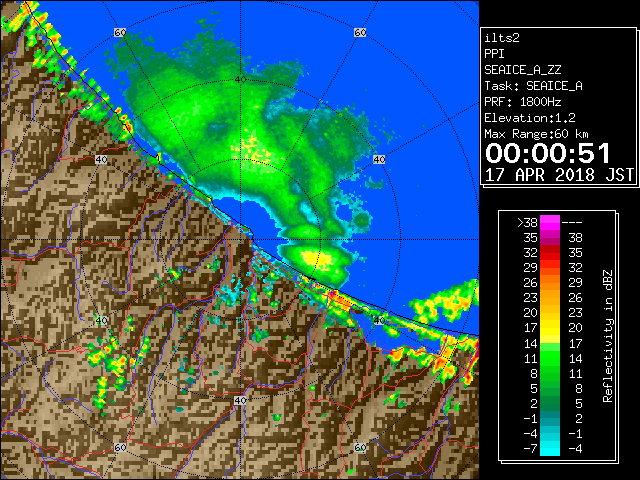
Task: Click the 'PRF: 1800Hz' line
Action: (523, 102)
